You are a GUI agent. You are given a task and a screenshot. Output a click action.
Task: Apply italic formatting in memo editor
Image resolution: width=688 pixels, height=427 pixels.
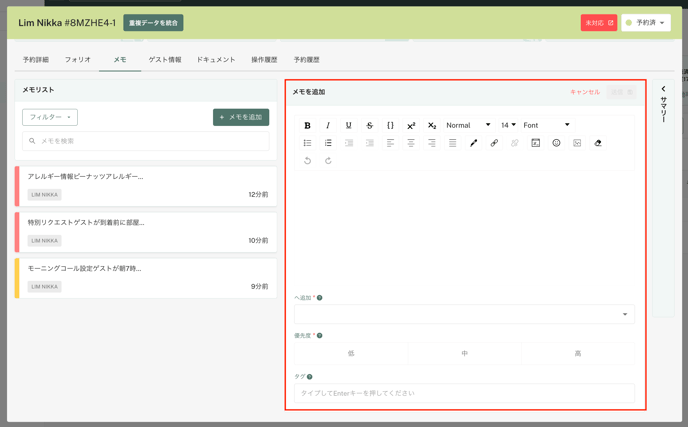328,126
